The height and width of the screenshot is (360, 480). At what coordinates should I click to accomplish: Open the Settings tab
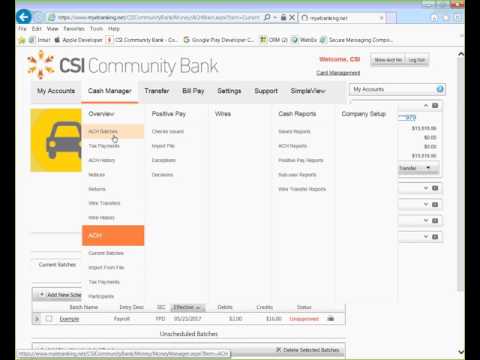(x=229, y=91)
